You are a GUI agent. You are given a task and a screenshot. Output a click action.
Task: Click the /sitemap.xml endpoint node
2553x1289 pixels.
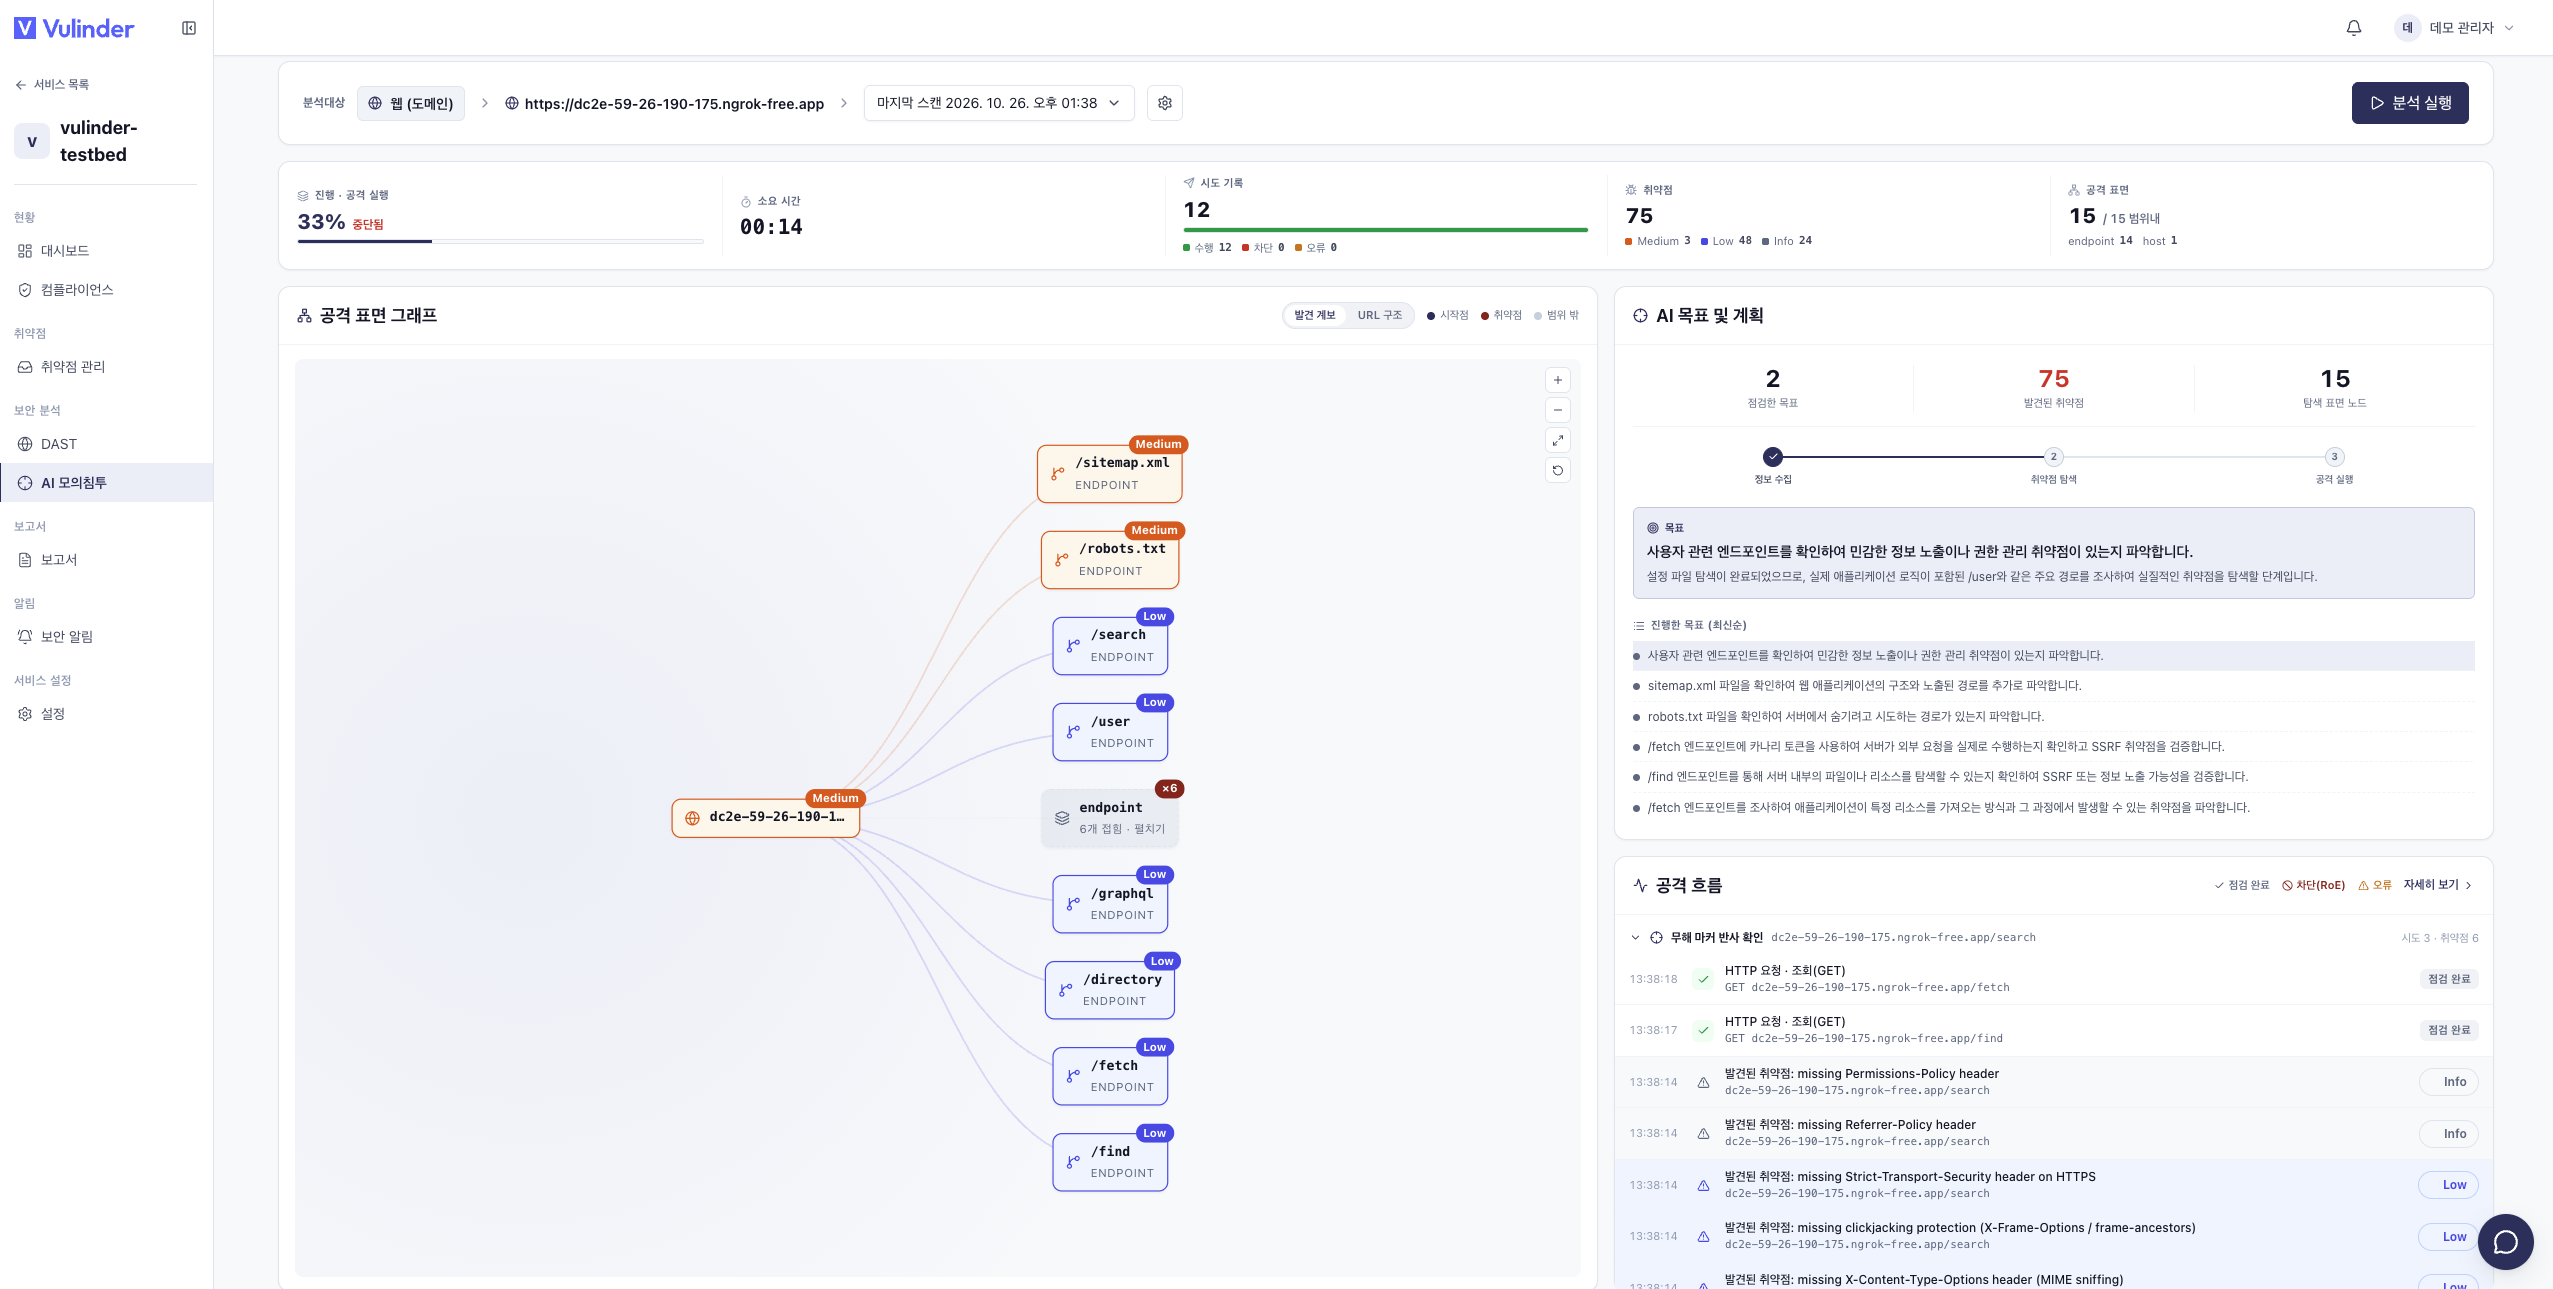(x=1110, y=473)
